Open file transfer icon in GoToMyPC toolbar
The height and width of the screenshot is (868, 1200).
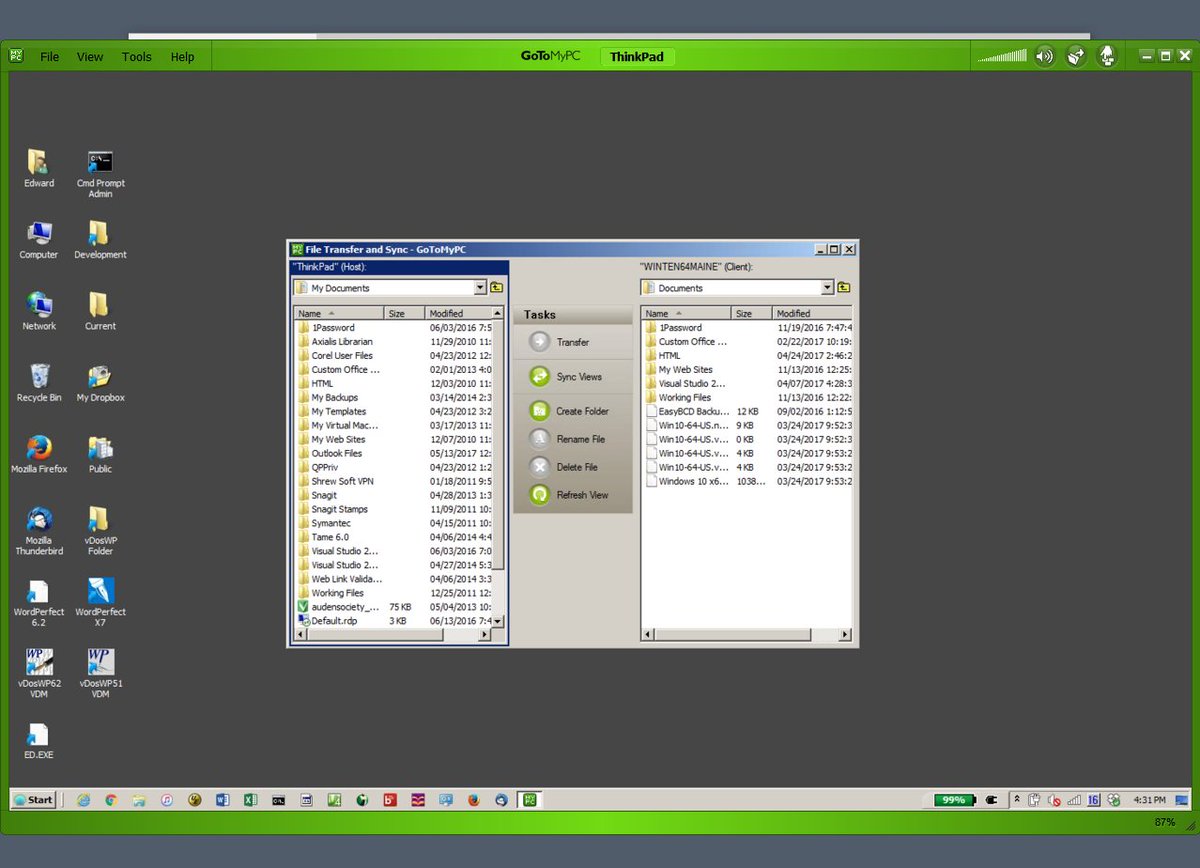1076,56
